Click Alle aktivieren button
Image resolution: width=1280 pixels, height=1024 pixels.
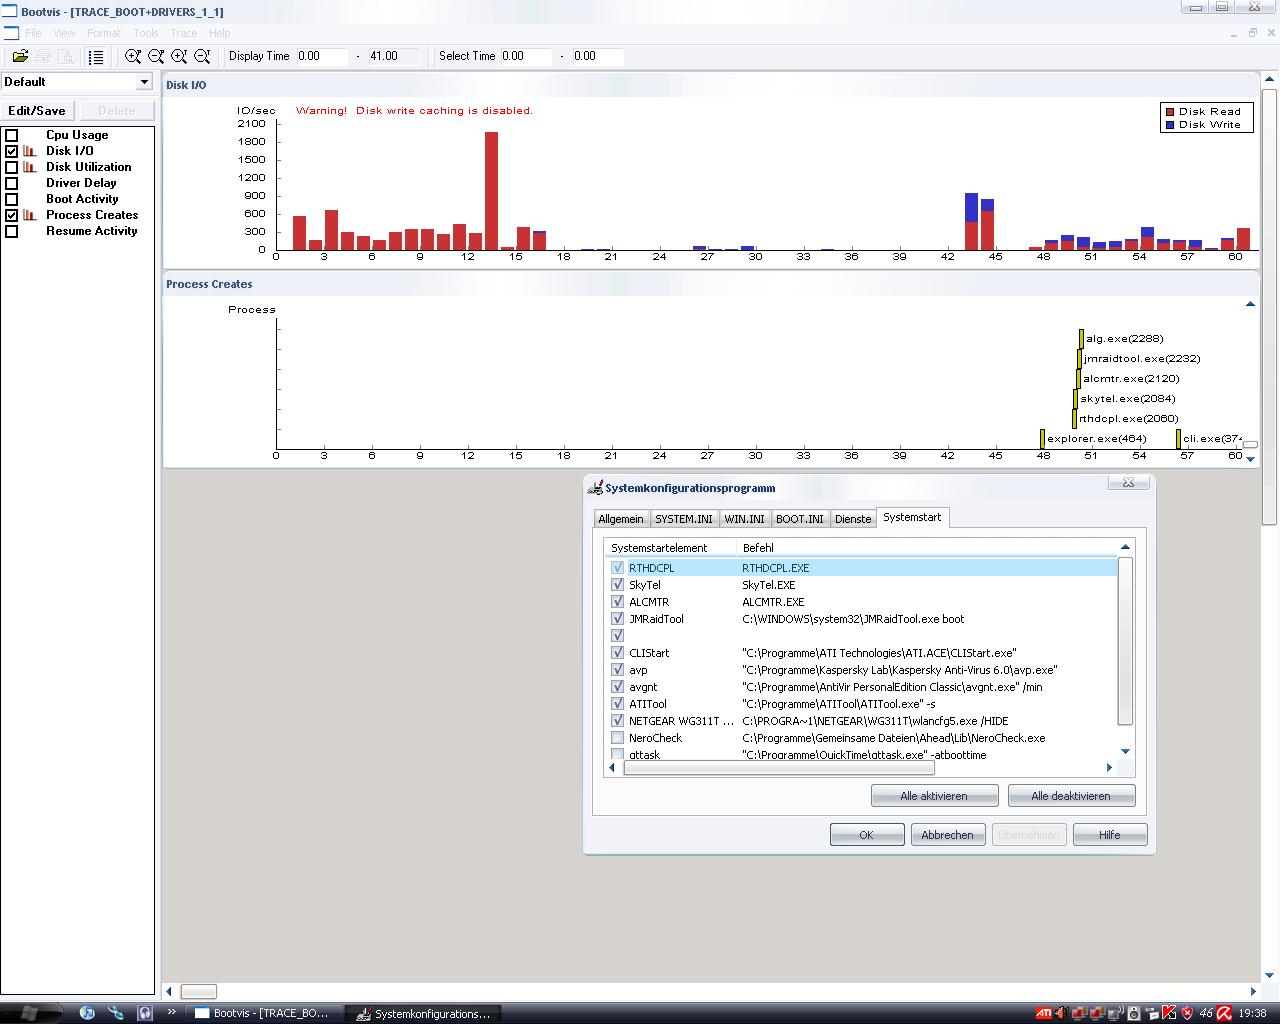[x=934, y=796]
